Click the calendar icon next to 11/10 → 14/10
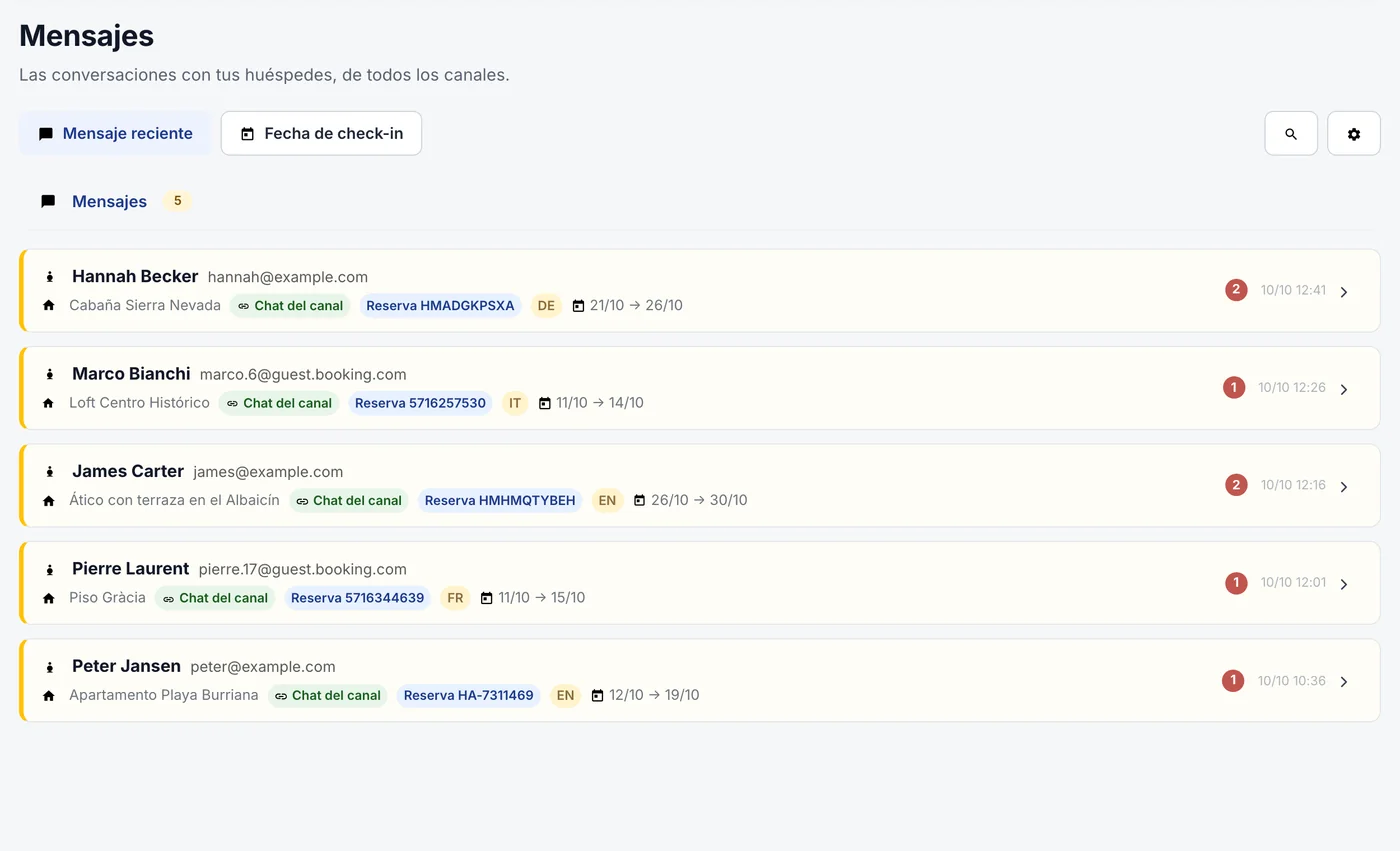Screen dimensions: 1400x851 tap(545, 403)
